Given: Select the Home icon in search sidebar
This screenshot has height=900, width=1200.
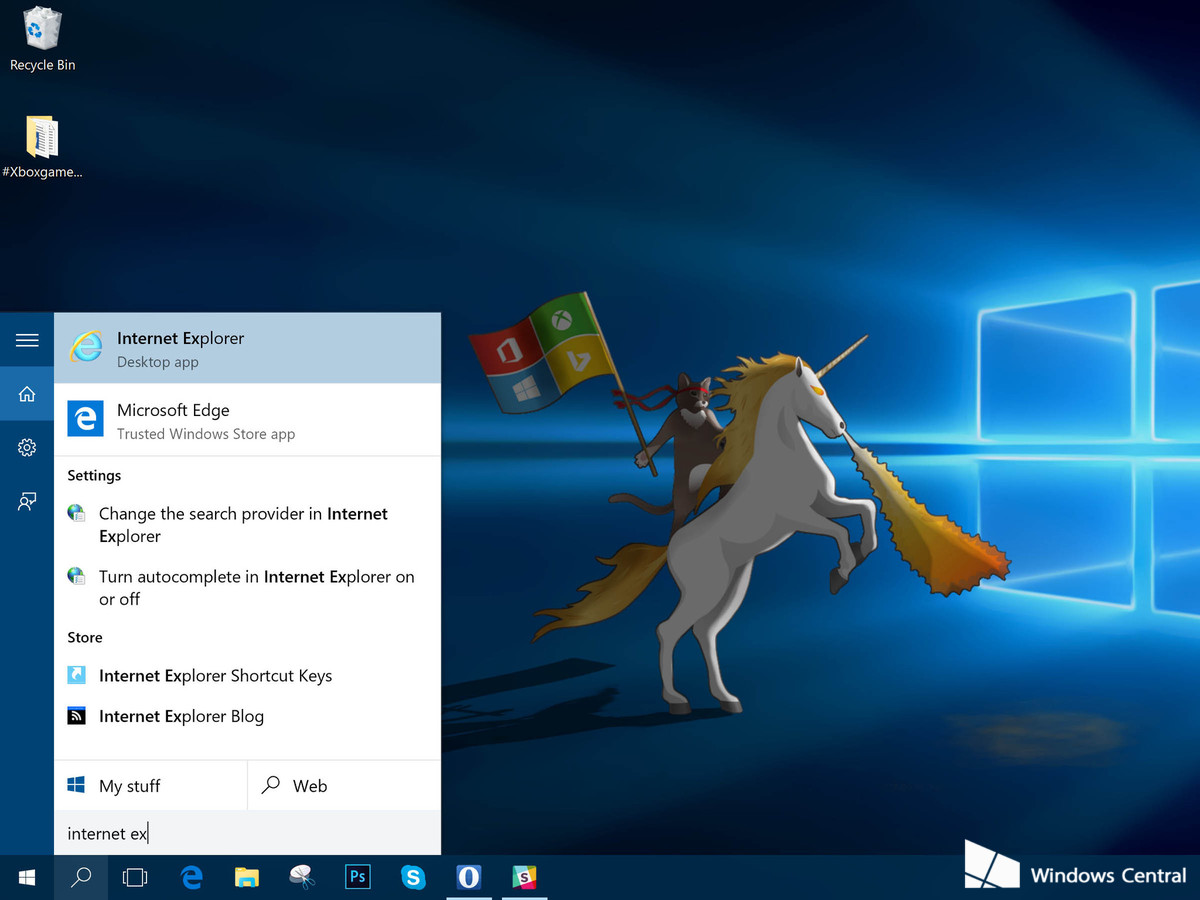Looking at the screenshot, I should 27,395.
